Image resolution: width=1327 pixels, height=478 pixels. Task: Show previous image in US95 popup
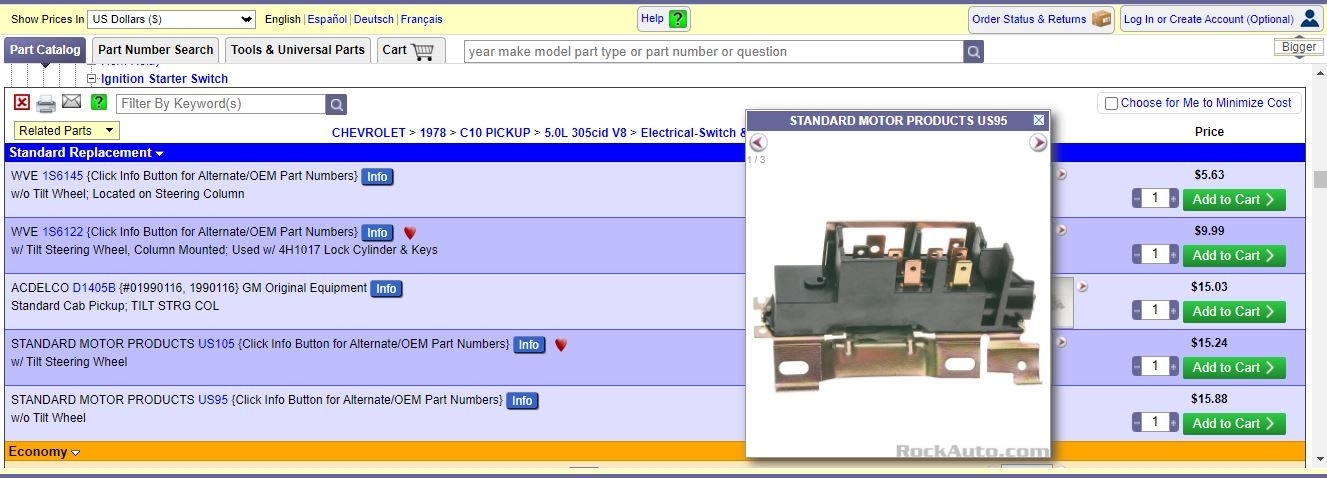(x=758, y=143)
